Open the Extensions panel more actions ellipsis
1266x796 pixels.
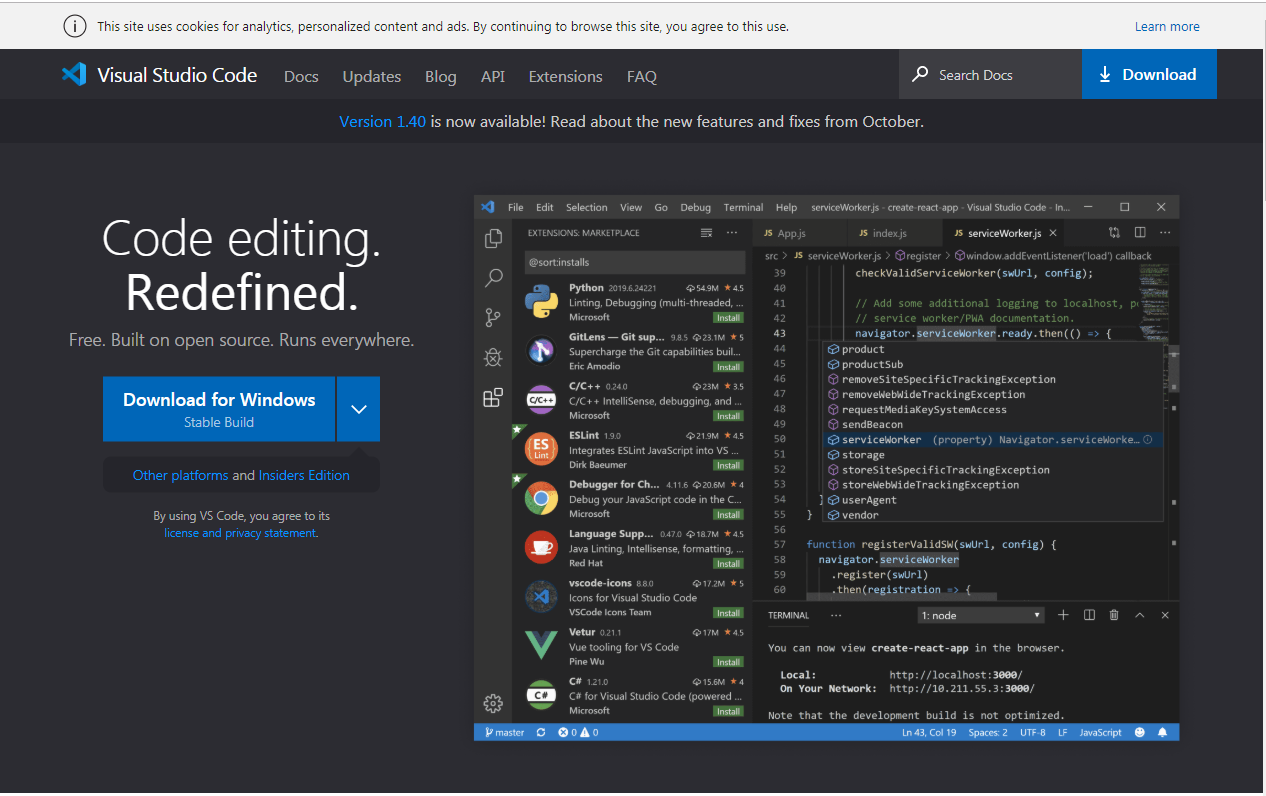[x=732, y=233]
